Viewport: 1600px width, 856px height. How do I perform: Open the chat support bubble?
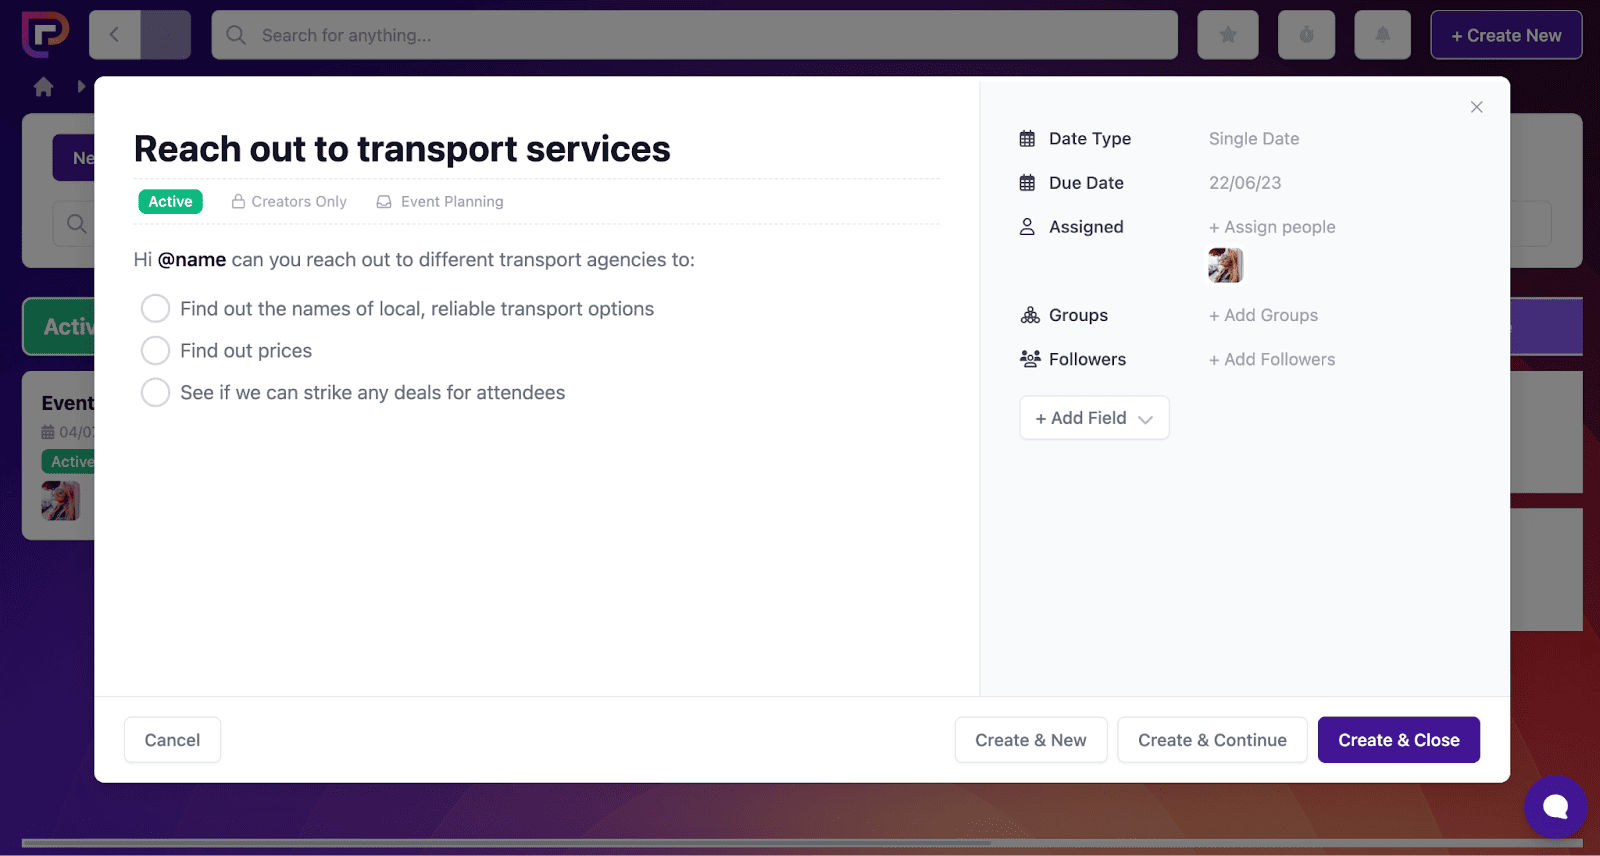click(x=1555, y=806)
